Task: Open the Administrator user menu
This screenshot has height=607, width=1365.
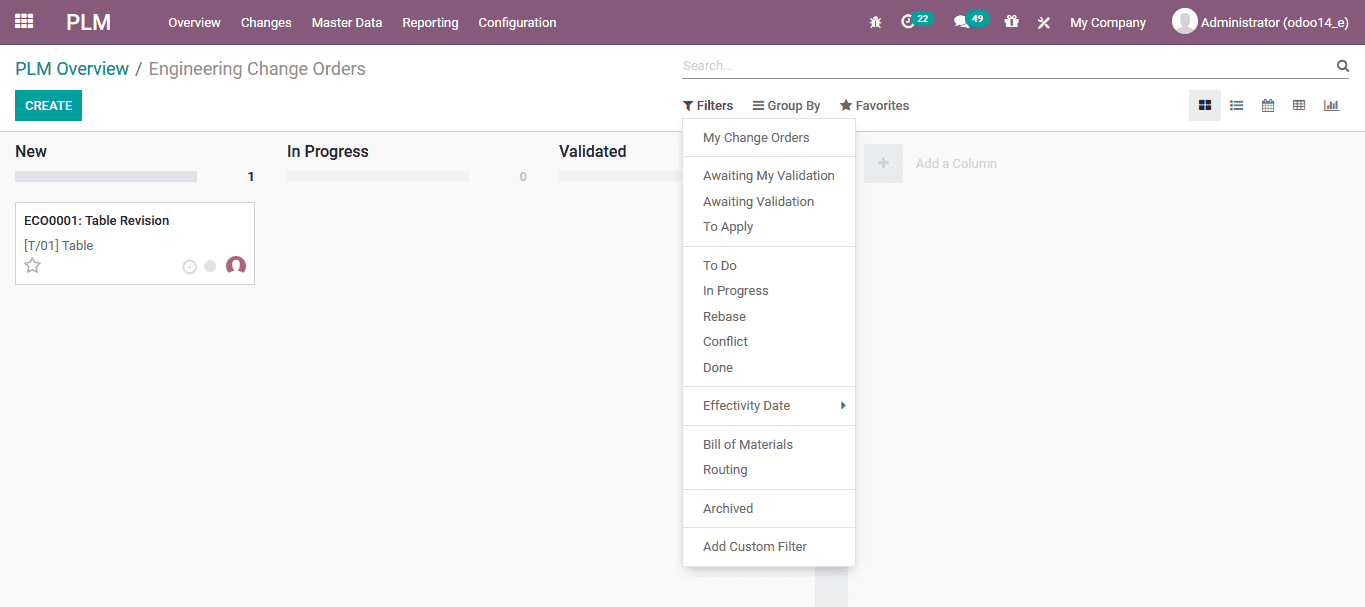Action: point(1260,22)
